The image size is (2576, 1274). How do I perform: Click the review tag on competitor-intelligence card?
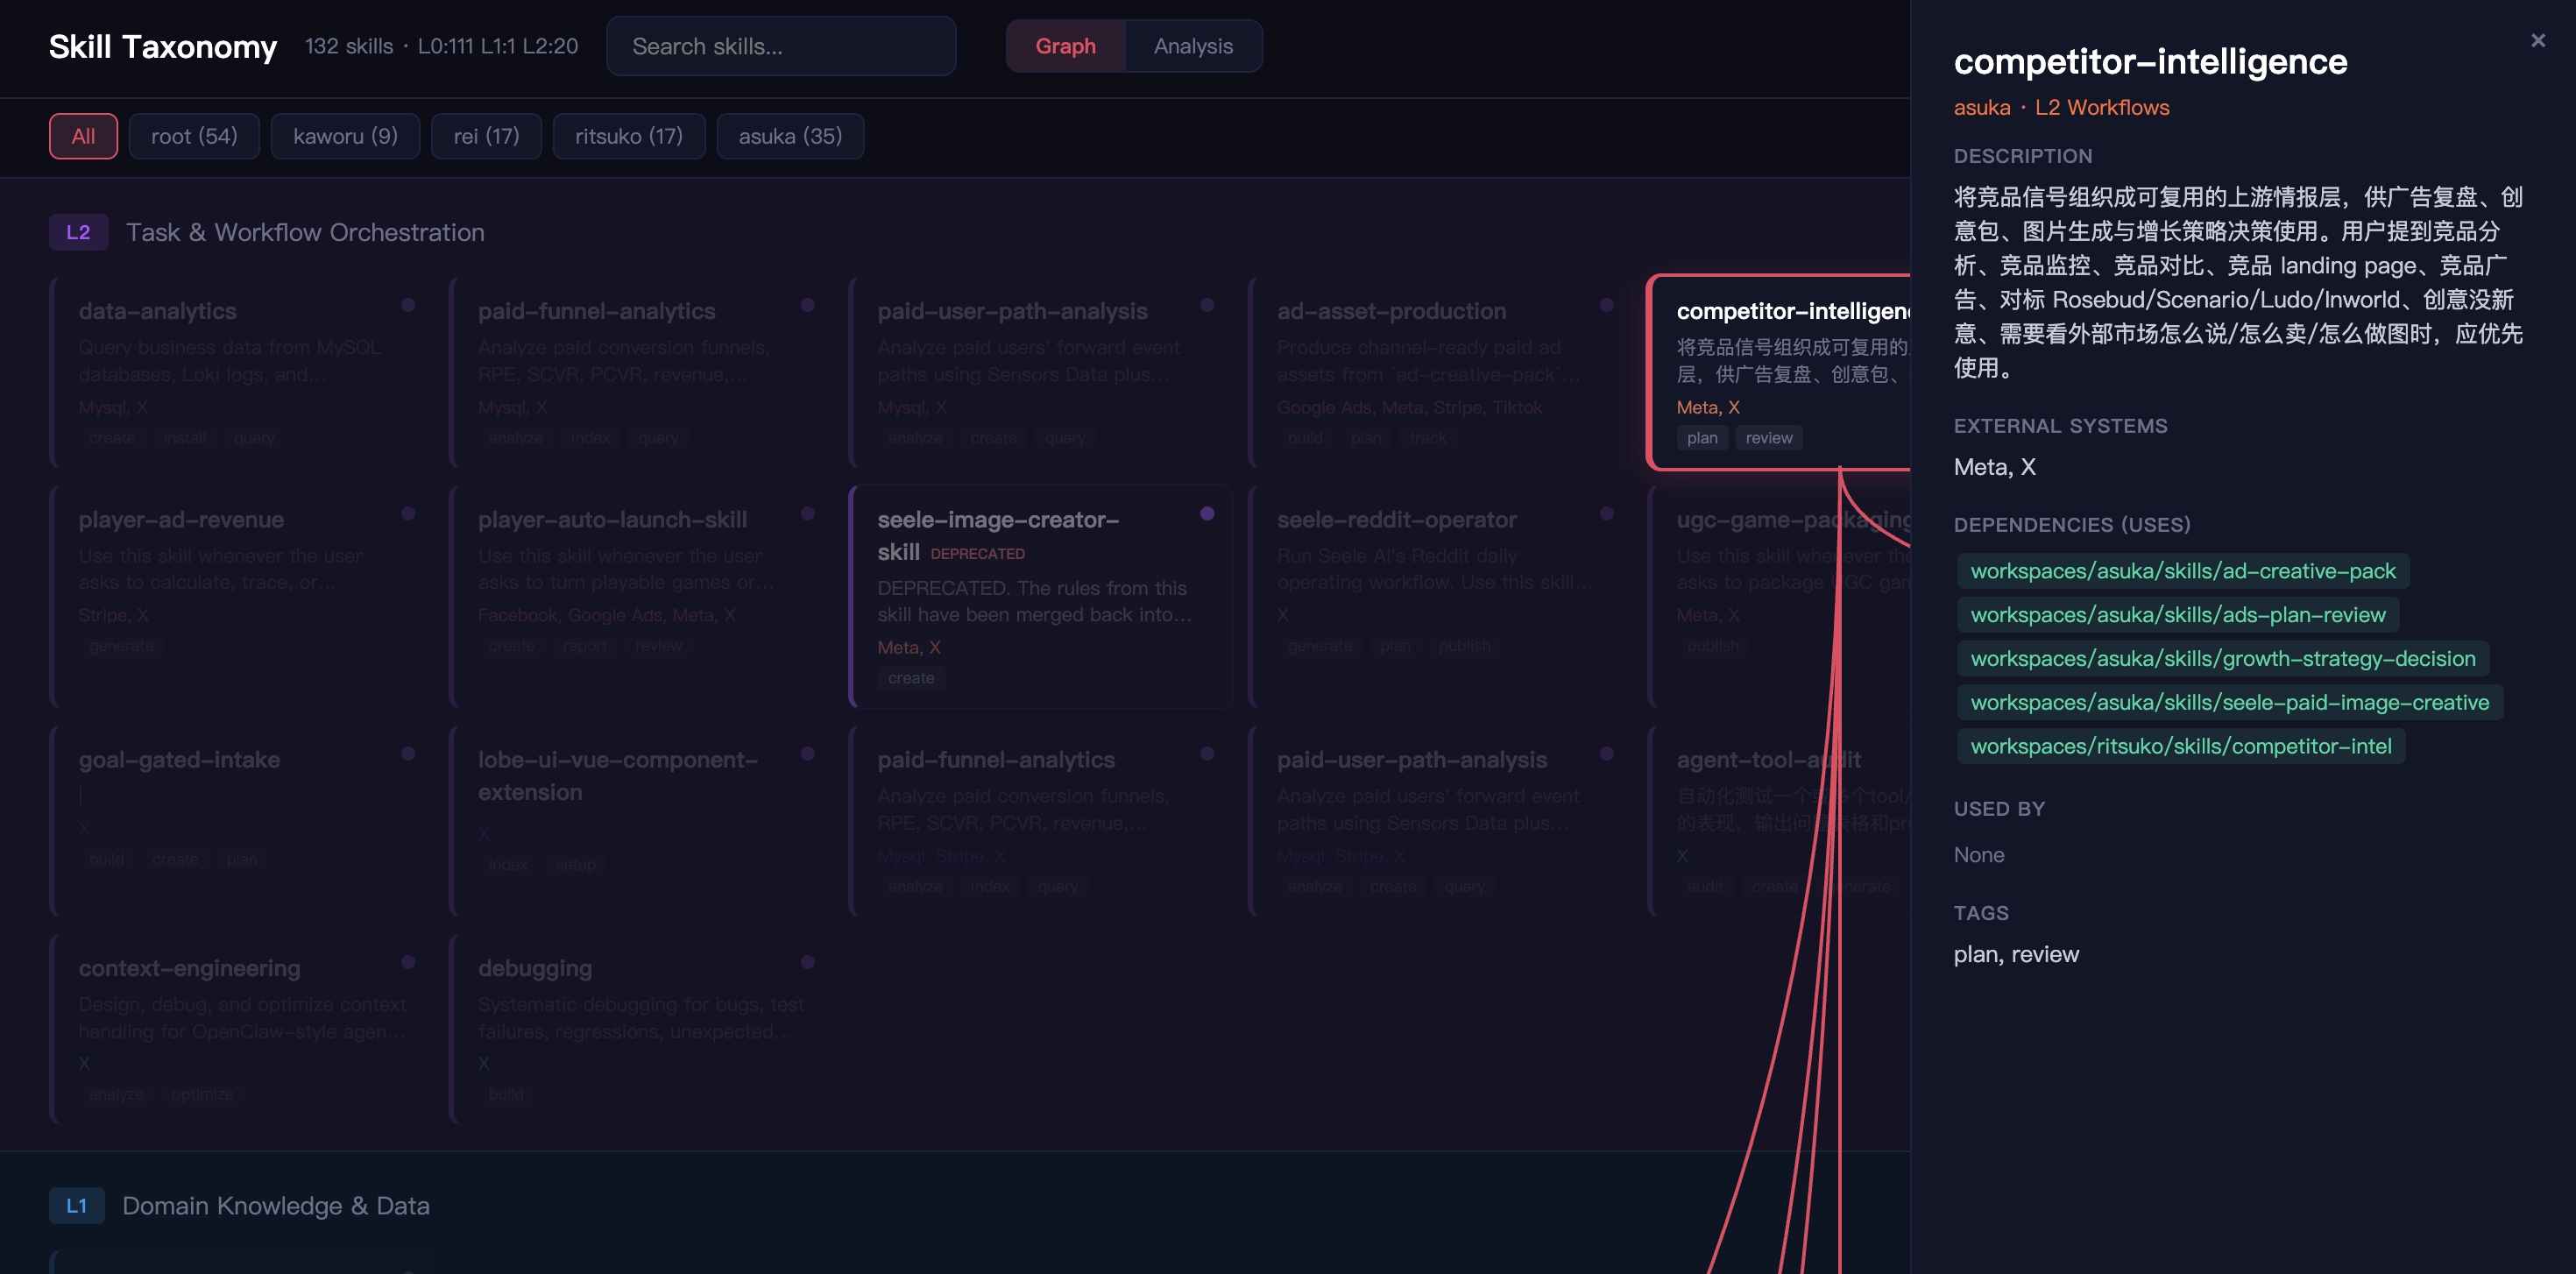(x=1768, y=438)
